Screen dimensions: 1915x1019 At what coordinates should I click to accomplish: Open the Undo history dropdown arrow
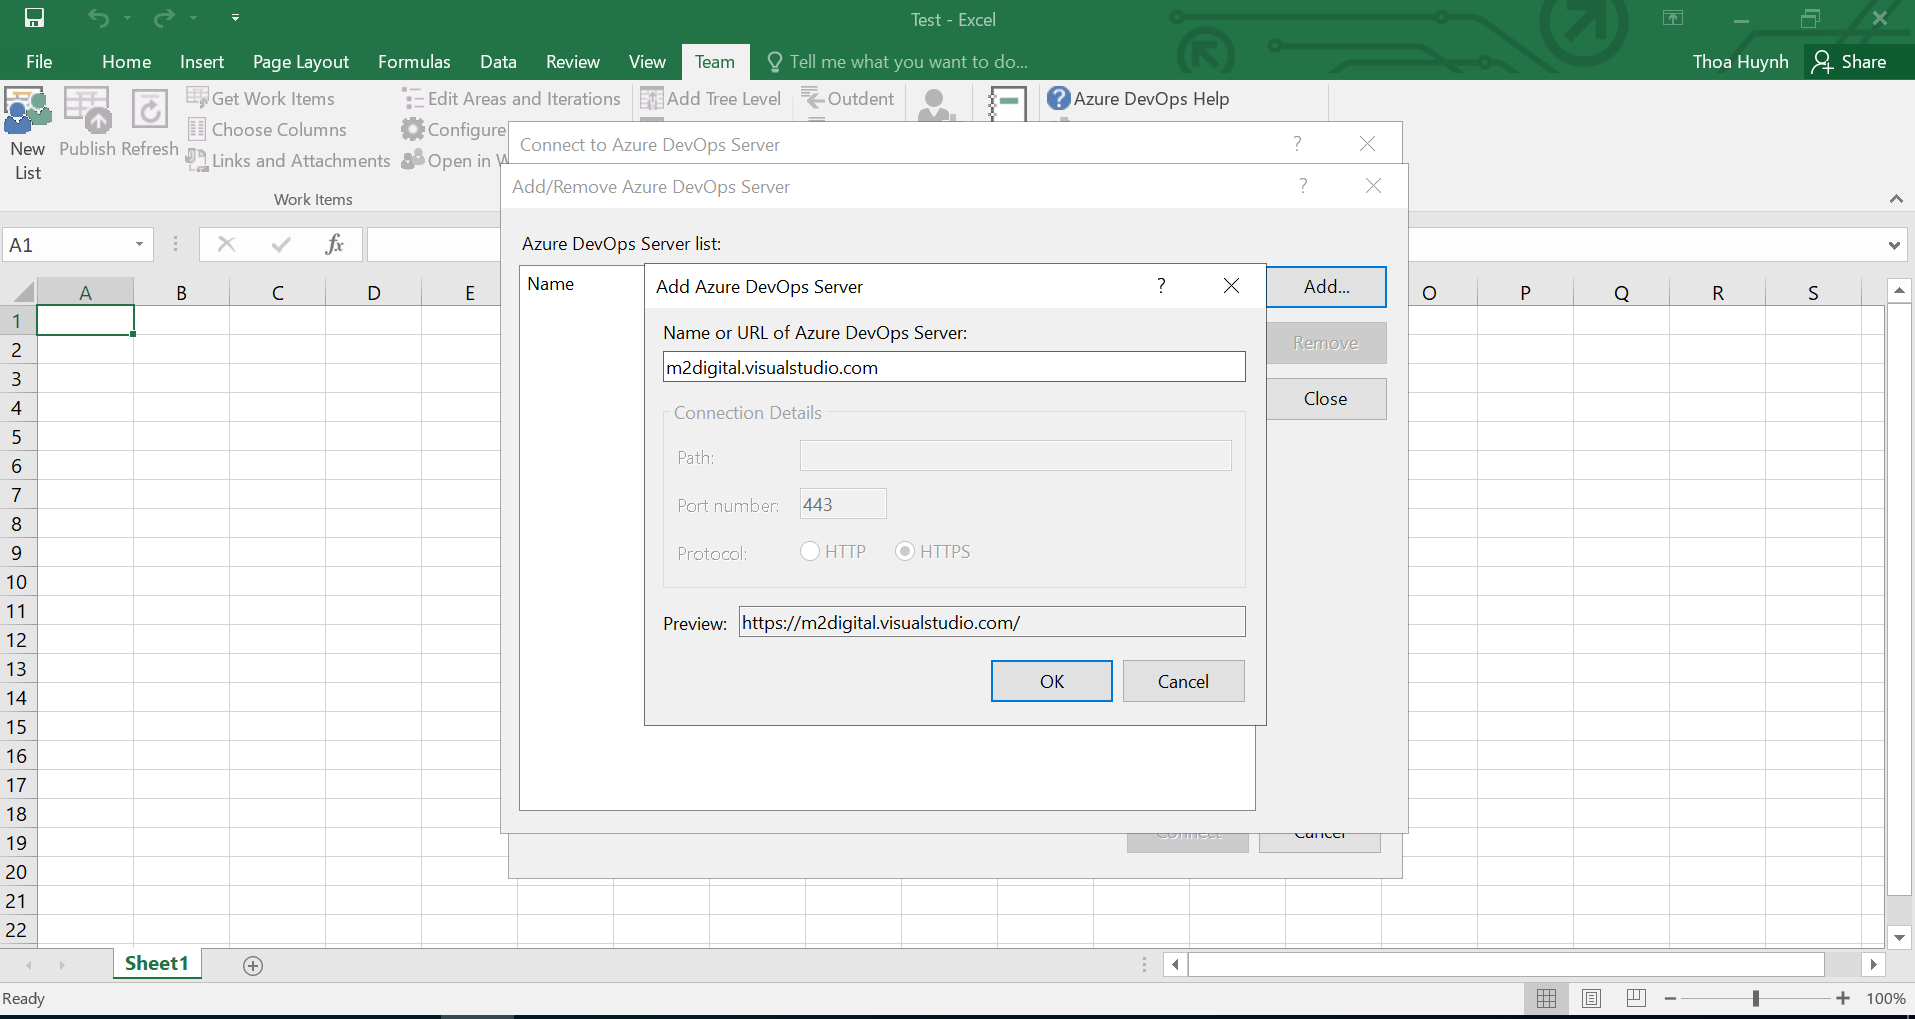[127, 18]
